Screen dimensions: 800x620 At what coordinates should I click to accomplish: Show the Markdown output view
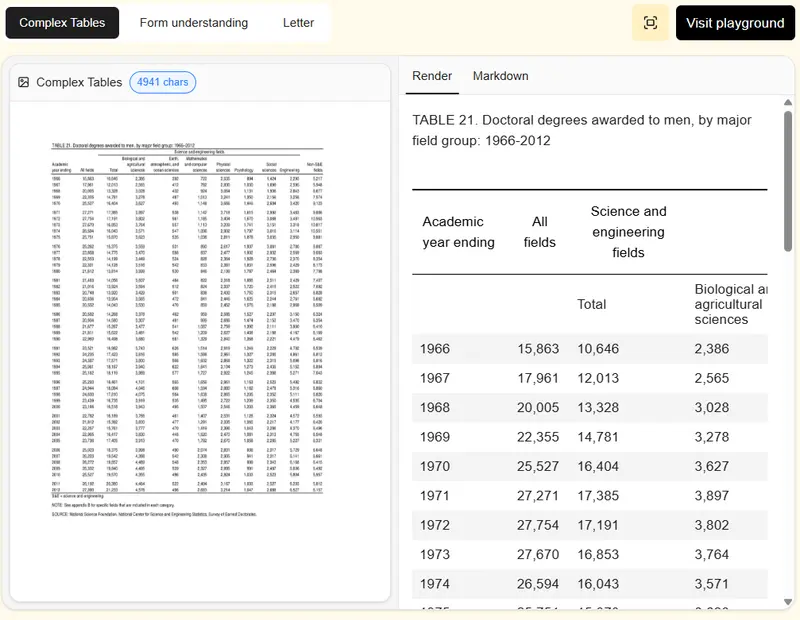pos(500,76)
